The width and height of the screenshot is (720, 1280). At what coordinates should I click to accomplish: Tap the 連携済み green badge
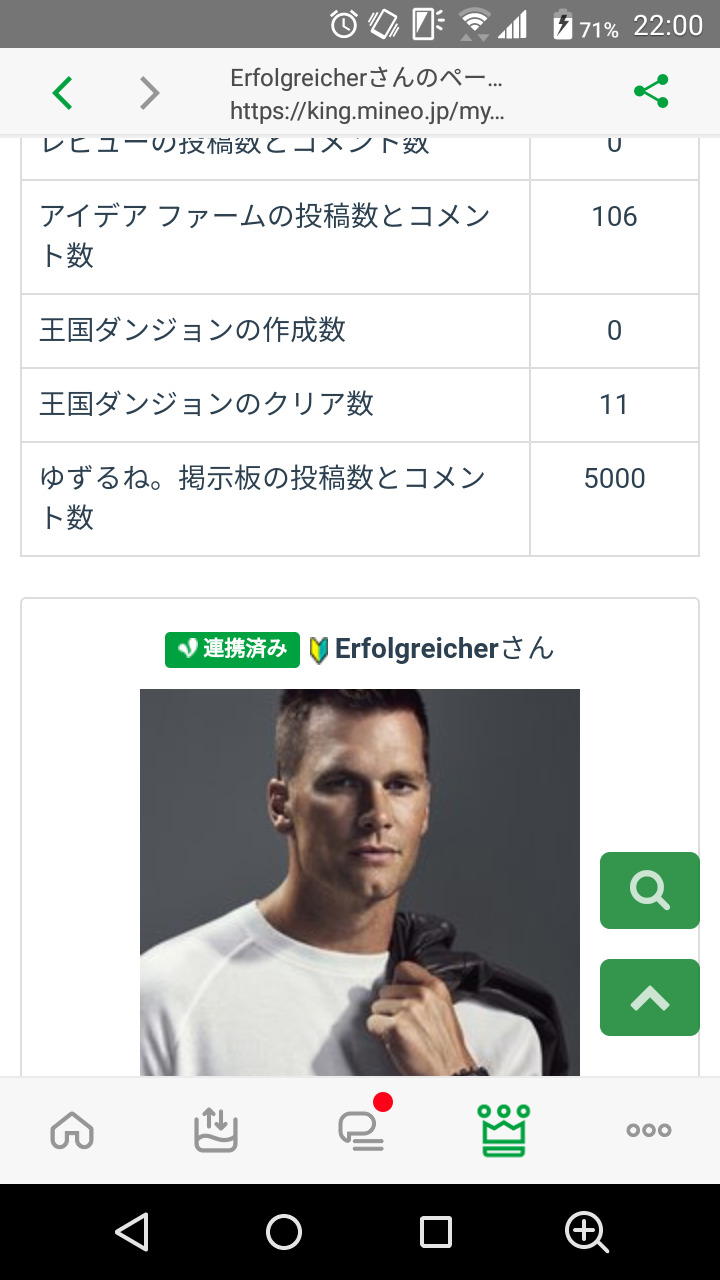[232, 649]
